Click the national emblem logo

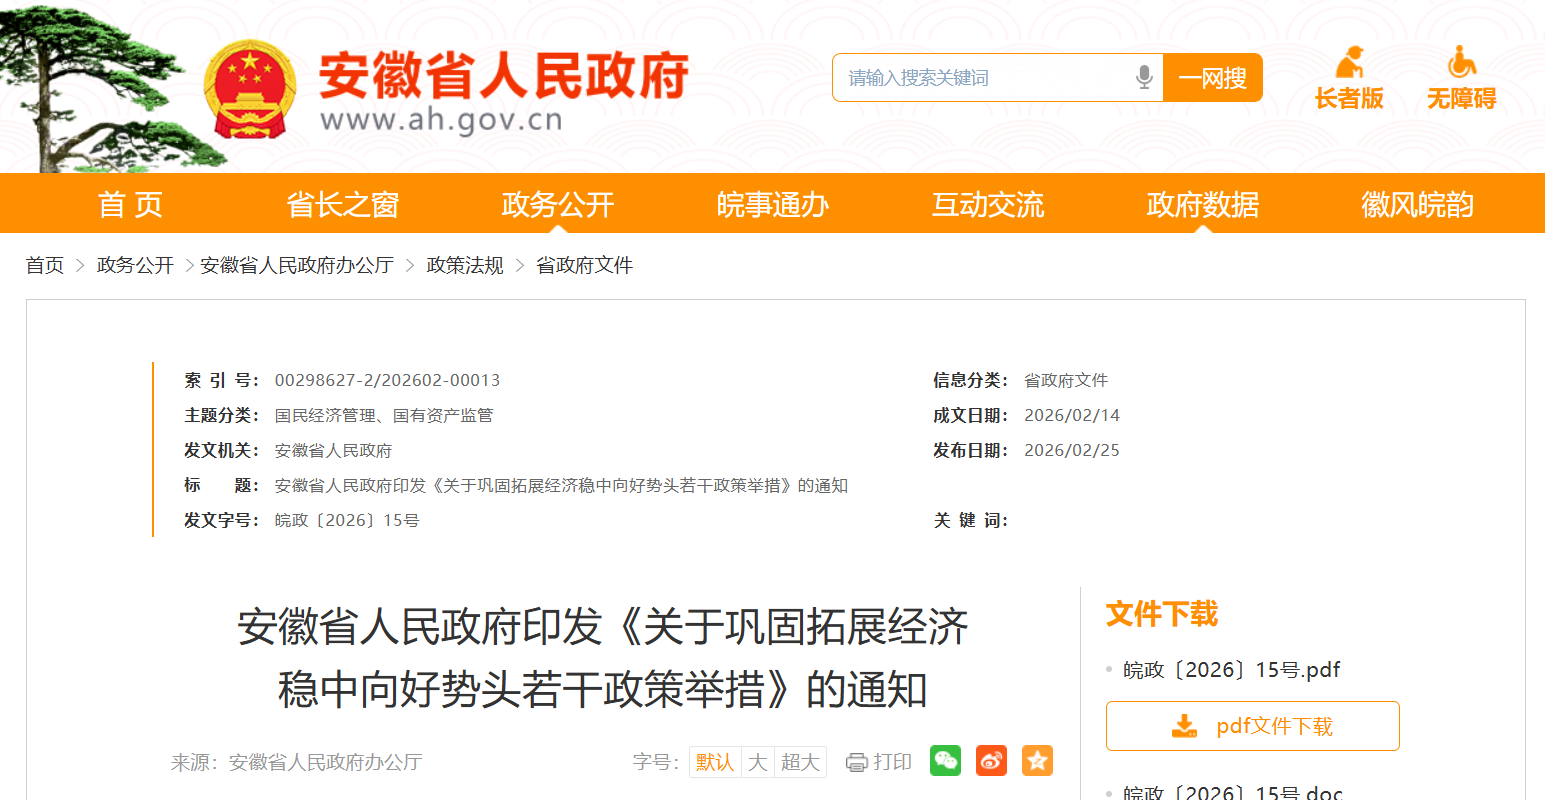(x=250, y=90)
